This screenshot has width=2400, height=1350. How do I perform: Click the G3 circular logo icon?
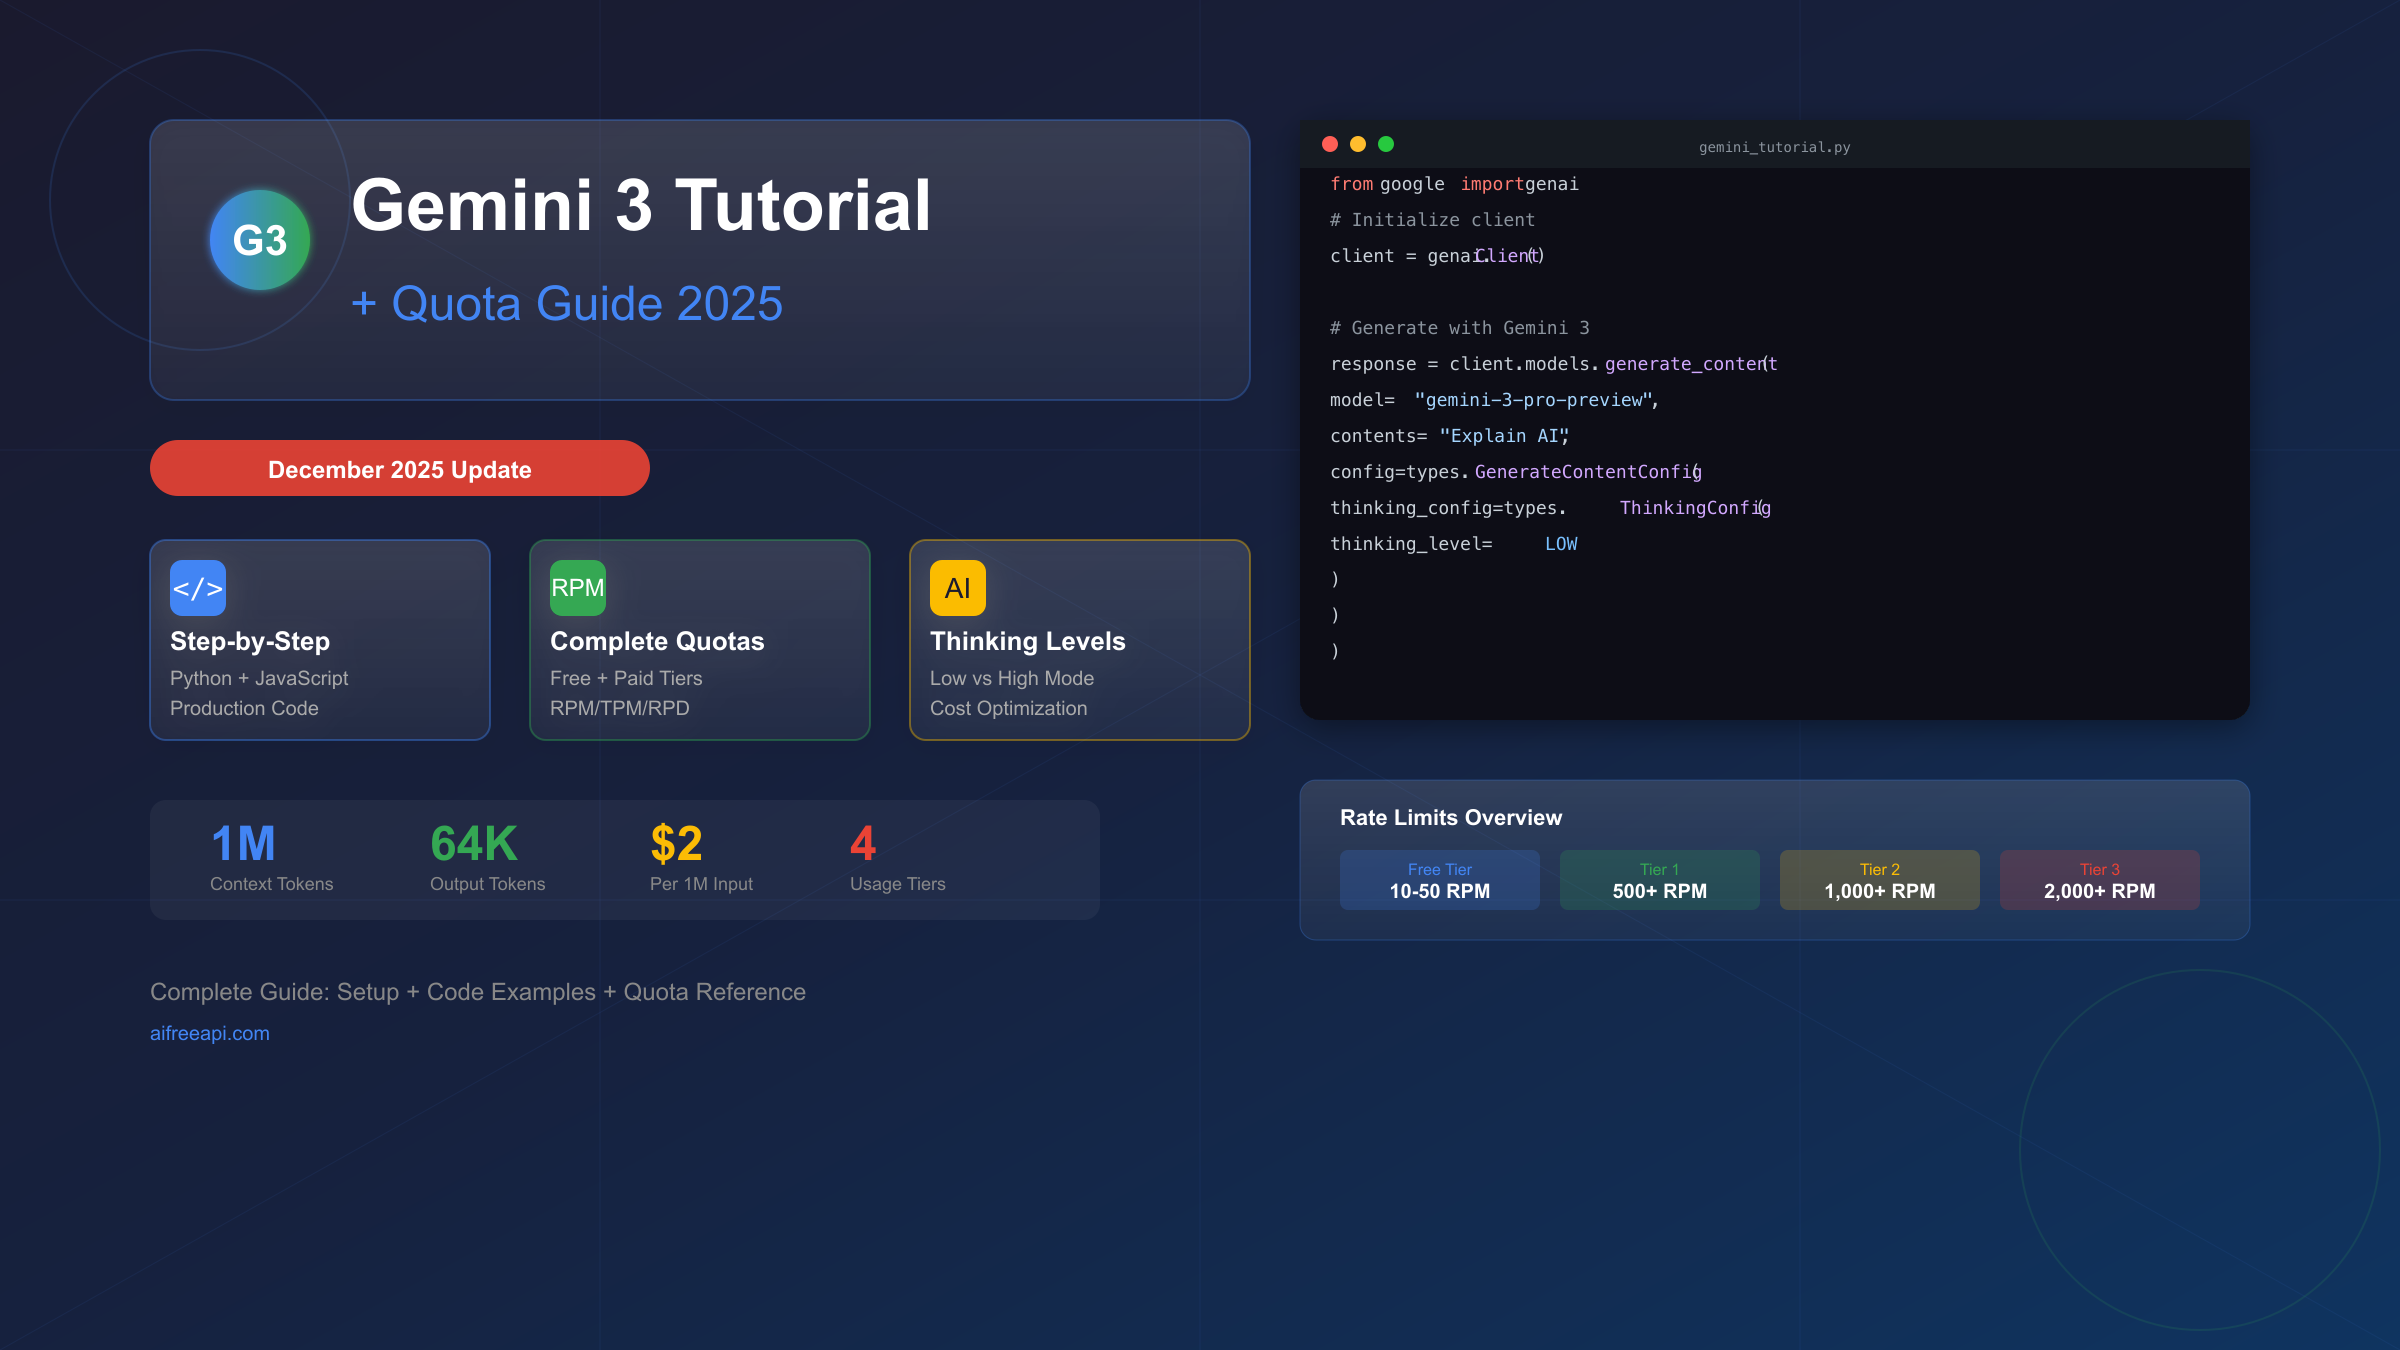click(259, 240)
